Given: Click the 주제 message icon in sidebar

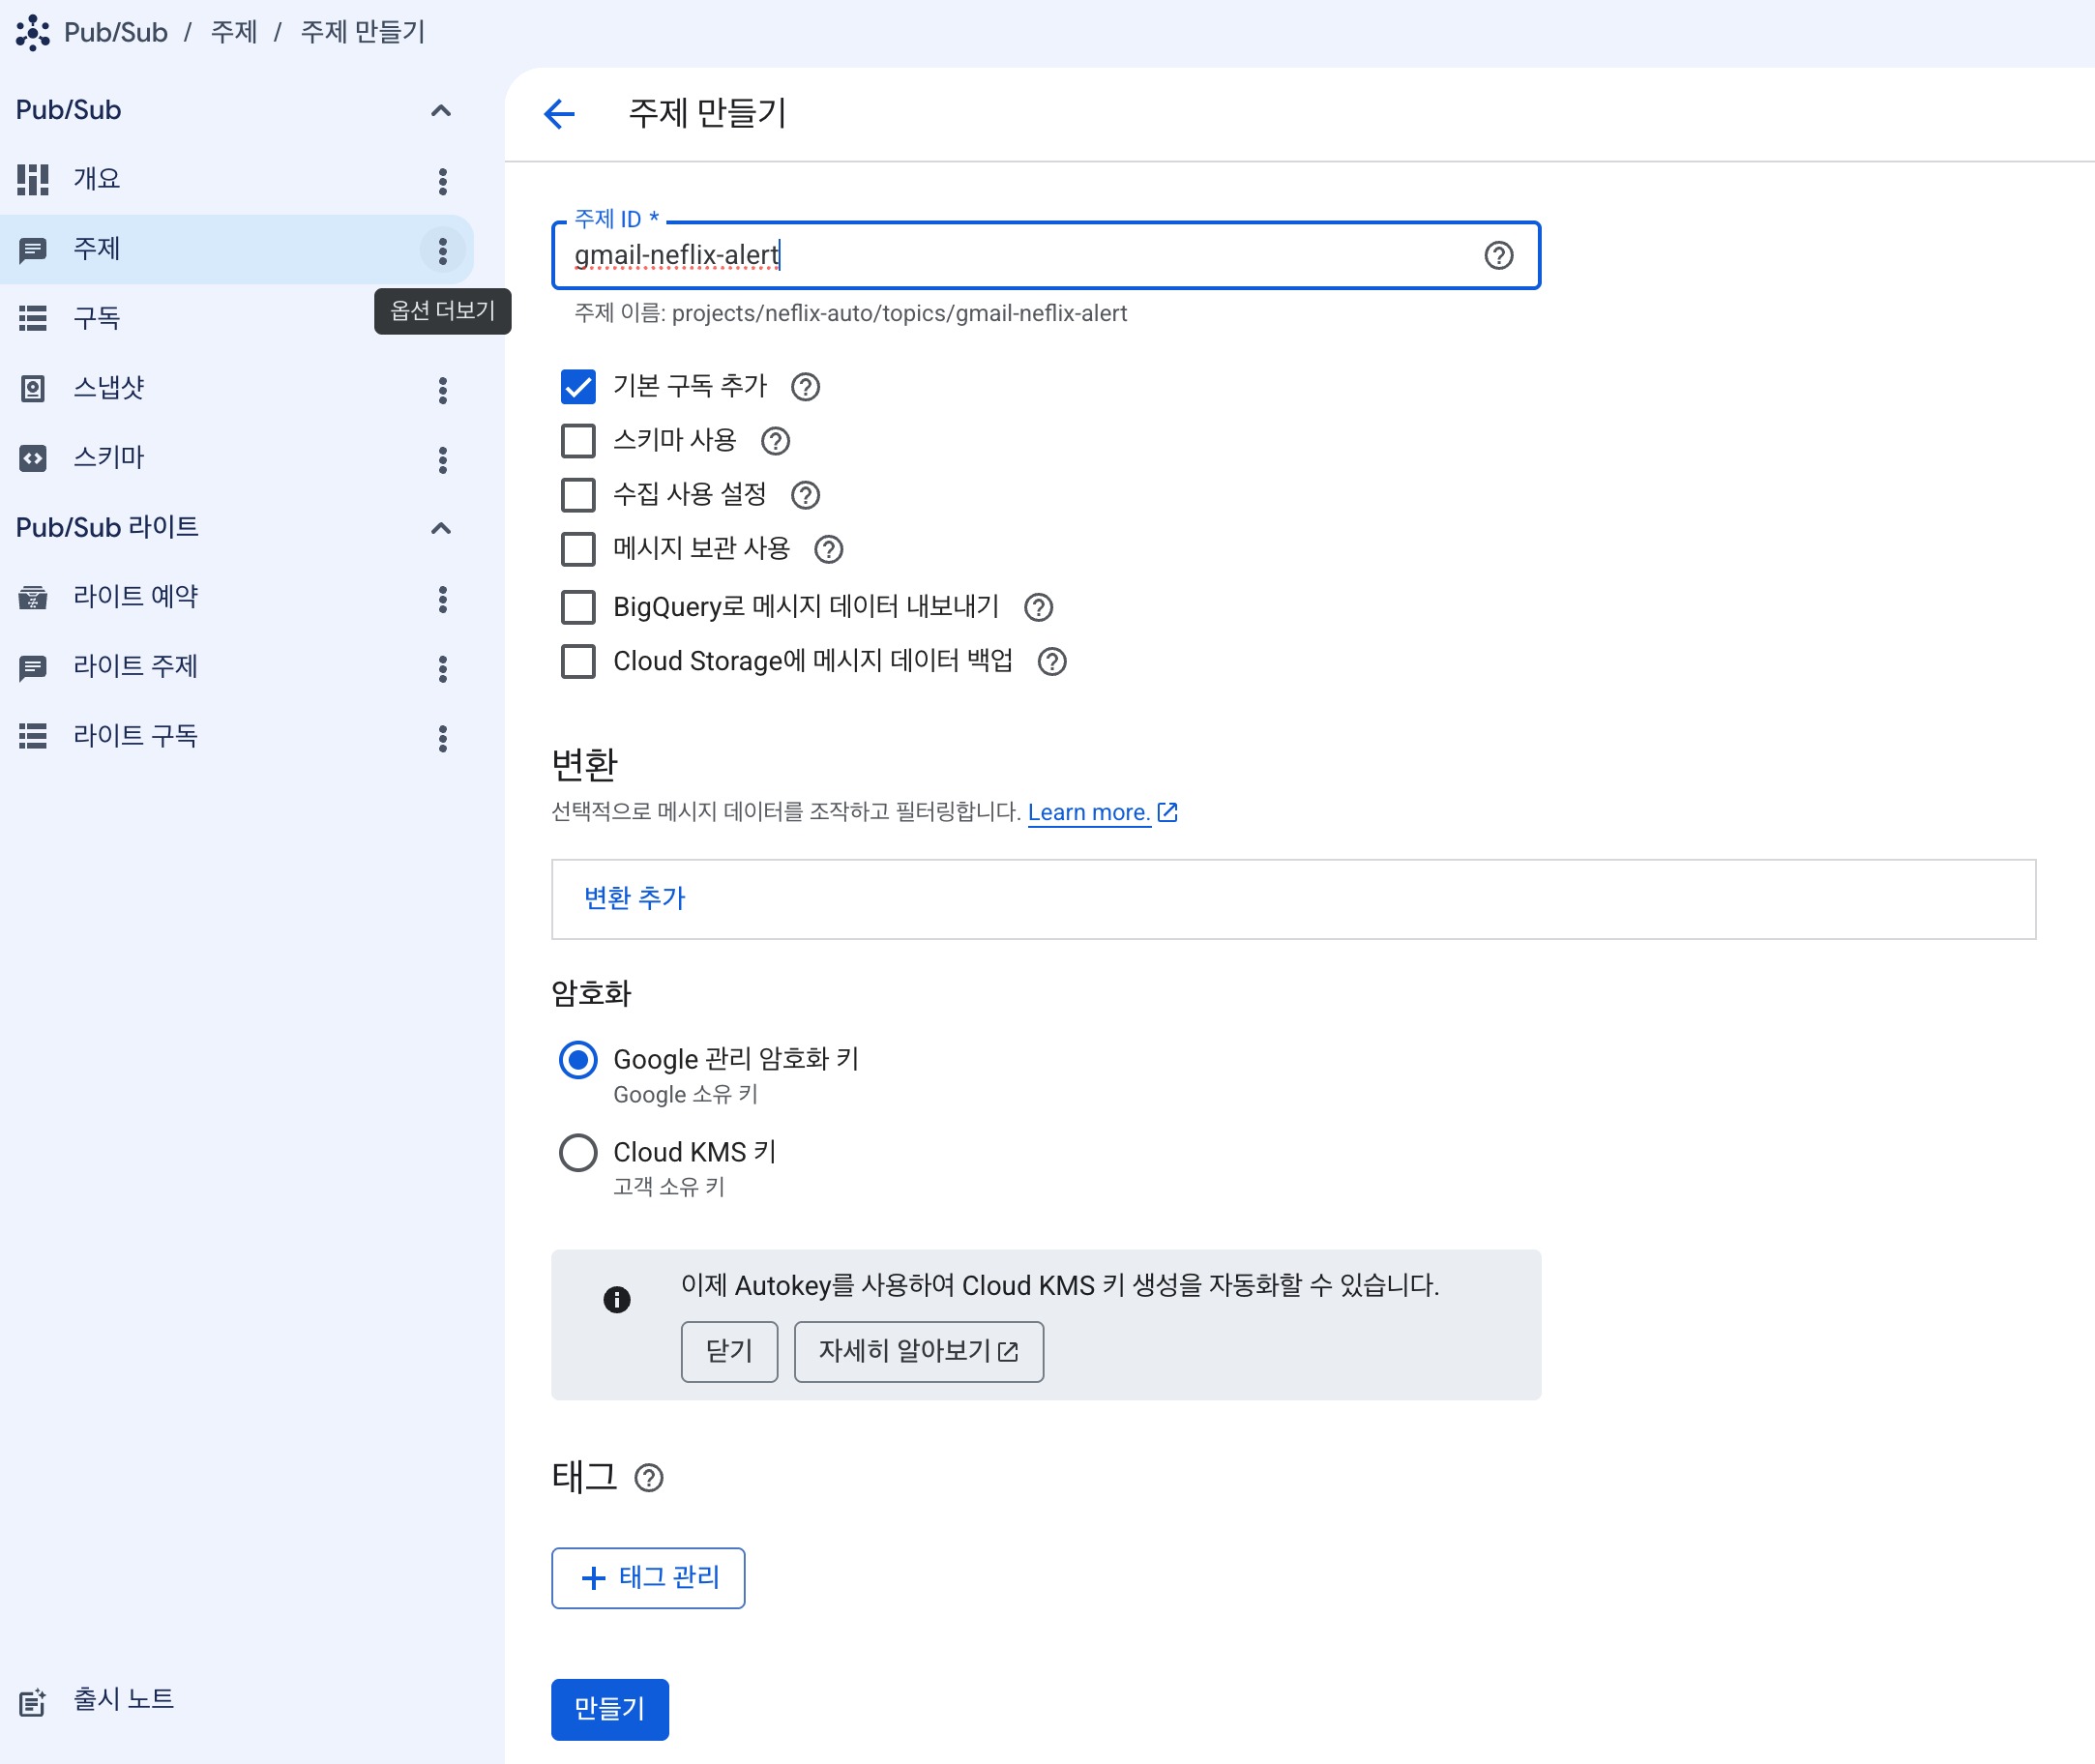Looking at the screenshot, I should 32,250.
